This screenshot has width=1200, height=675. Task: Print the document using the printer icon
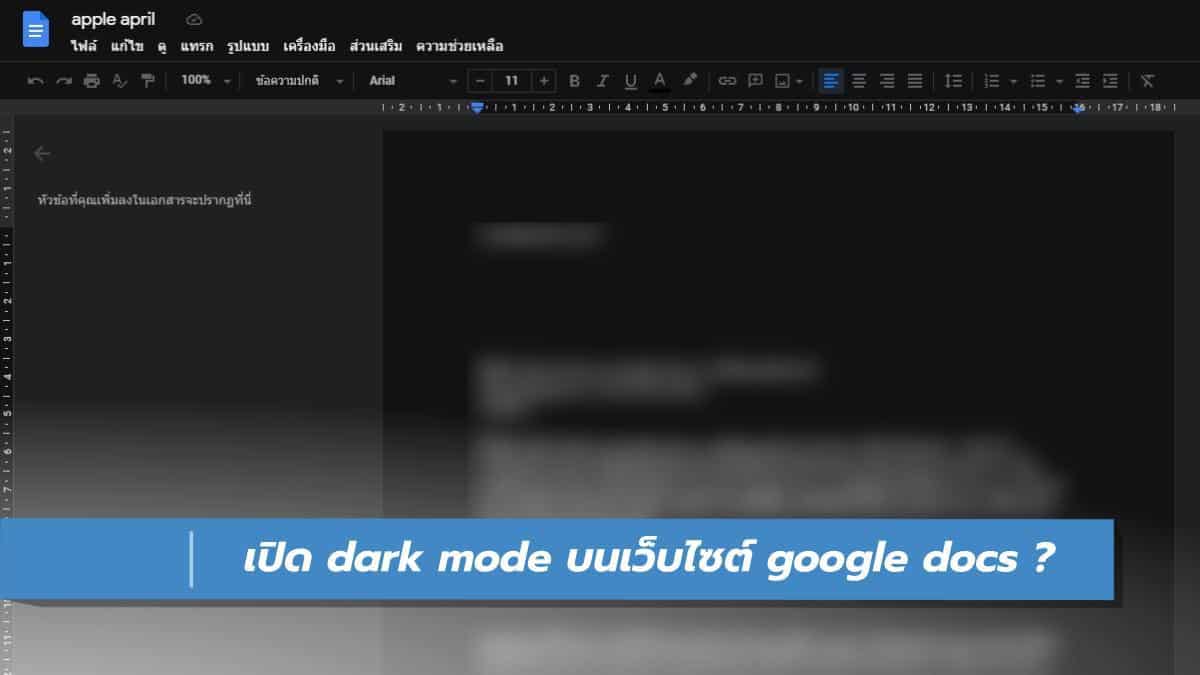(92, 81)
